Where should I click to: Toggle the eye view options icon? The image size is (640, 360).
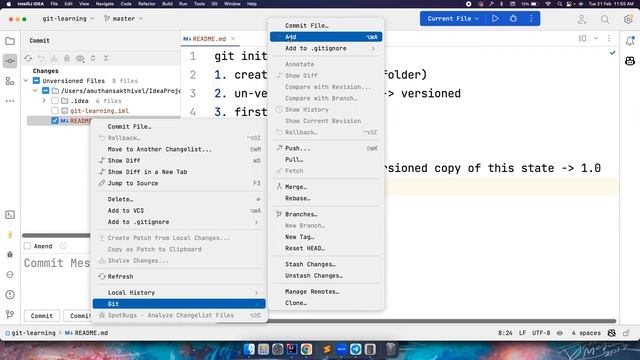tap(80, 58)
